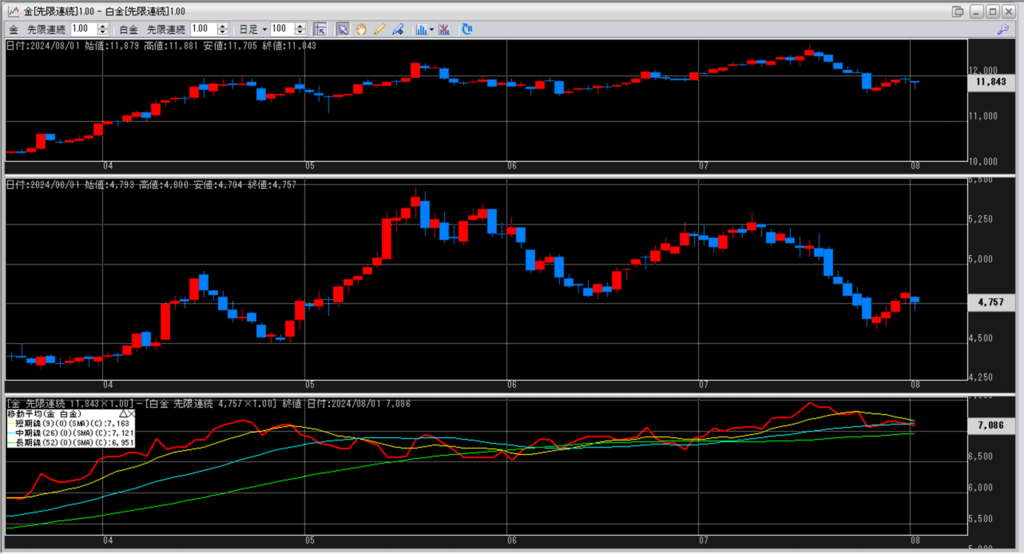Click the 白金 symbol label in toolbar
The height and width of the screenshot is (554, 1024).
(x=128, y=29)
